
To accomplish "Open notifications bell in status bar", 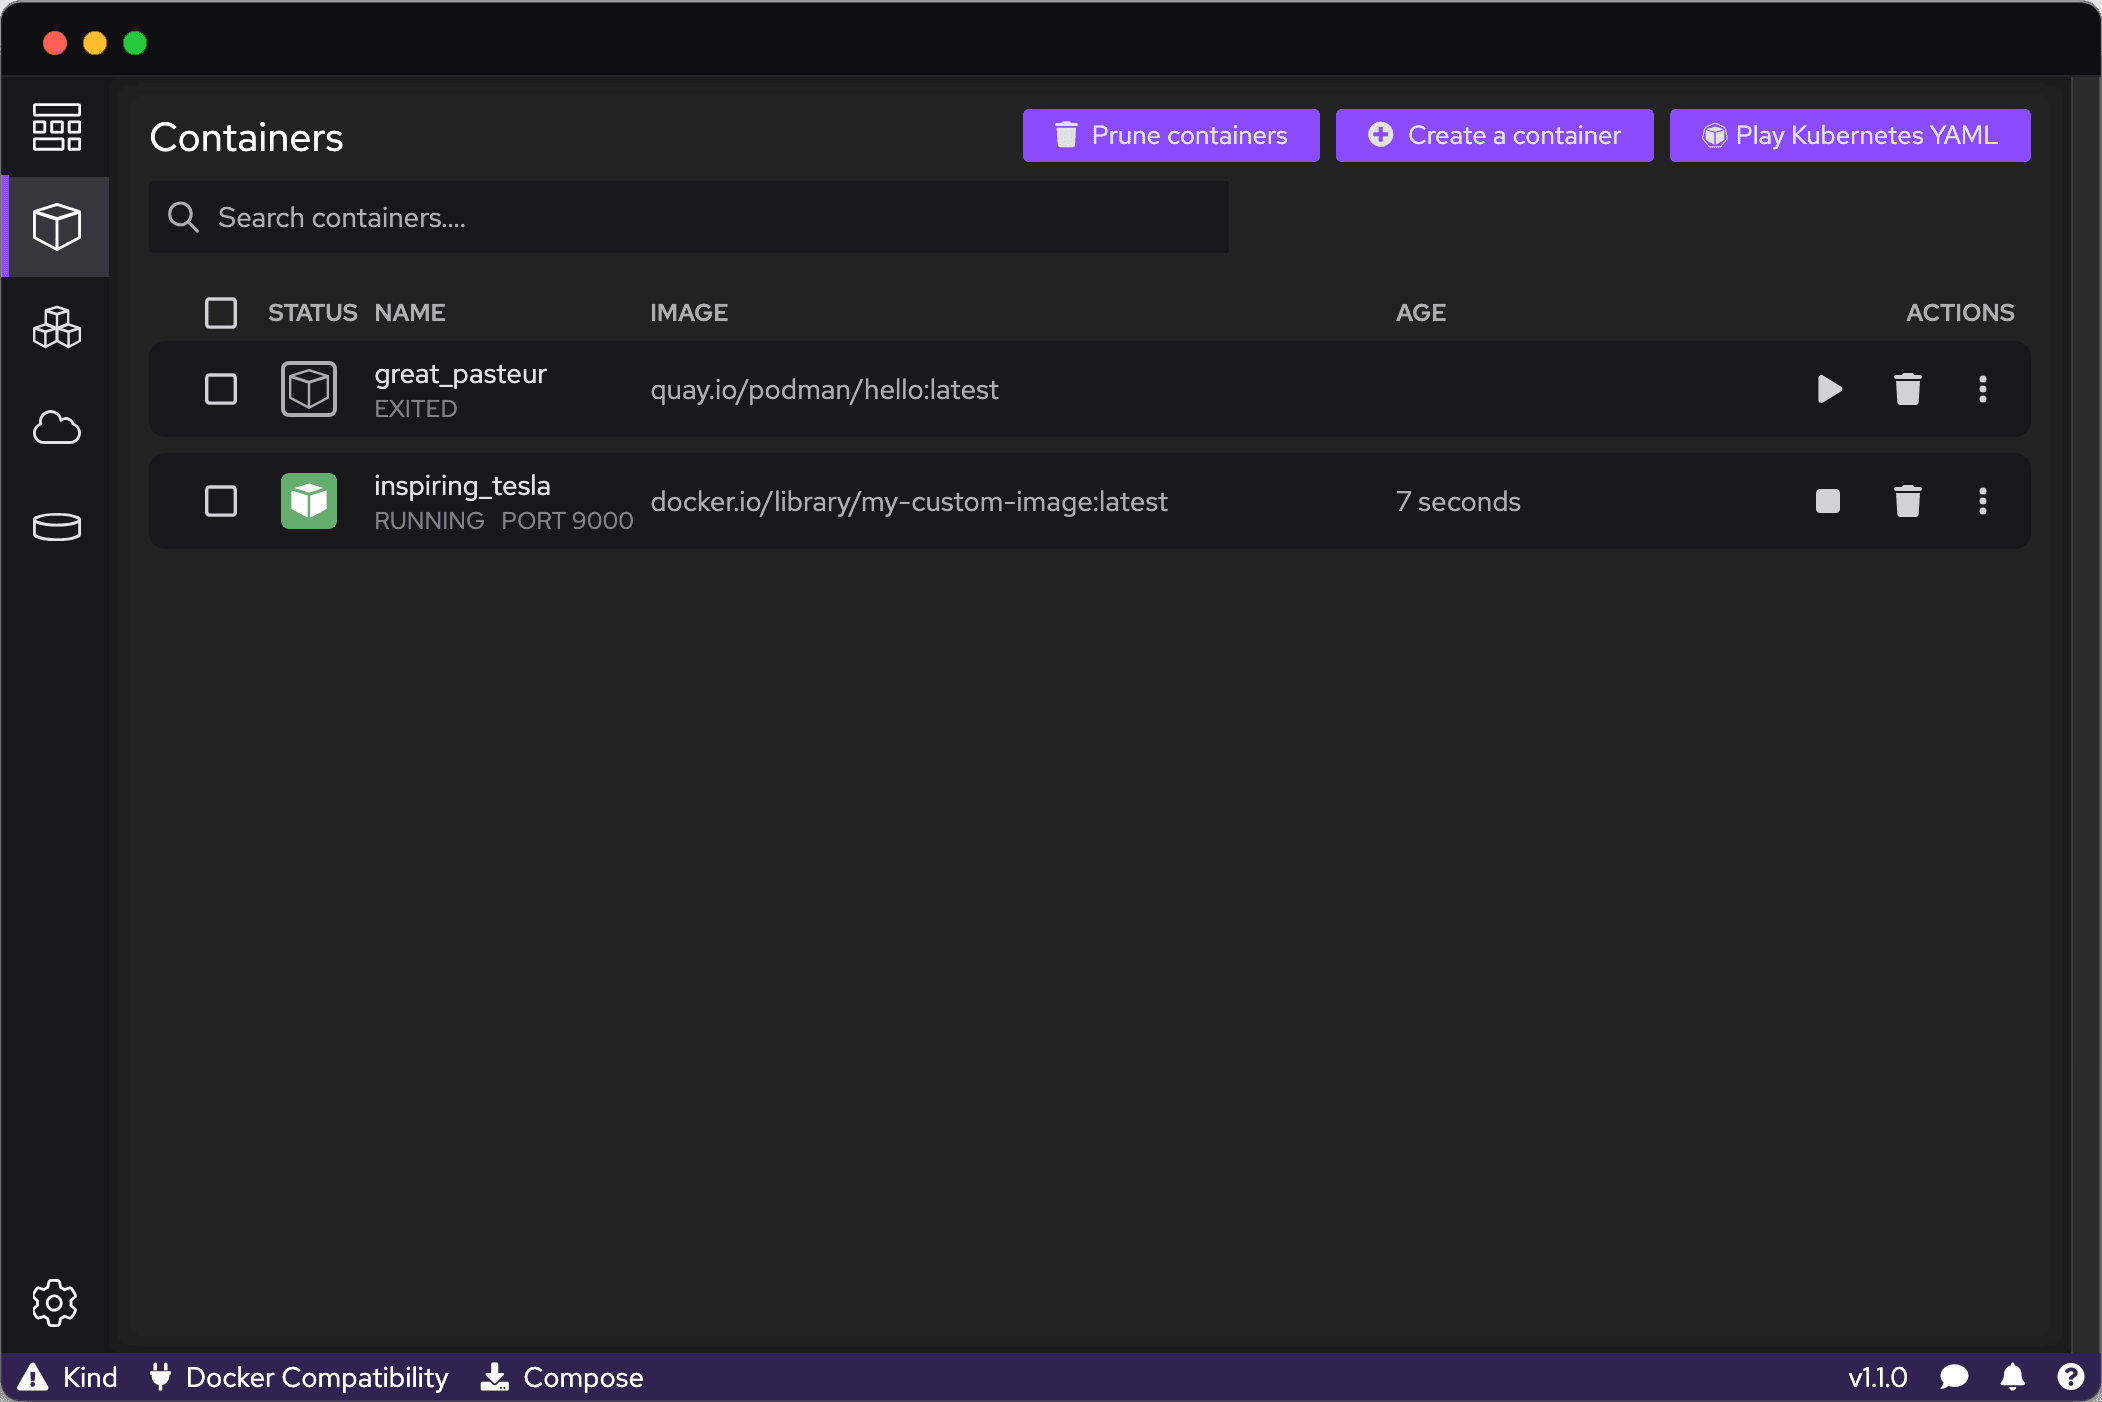I will click(x=2013, y=1377).
